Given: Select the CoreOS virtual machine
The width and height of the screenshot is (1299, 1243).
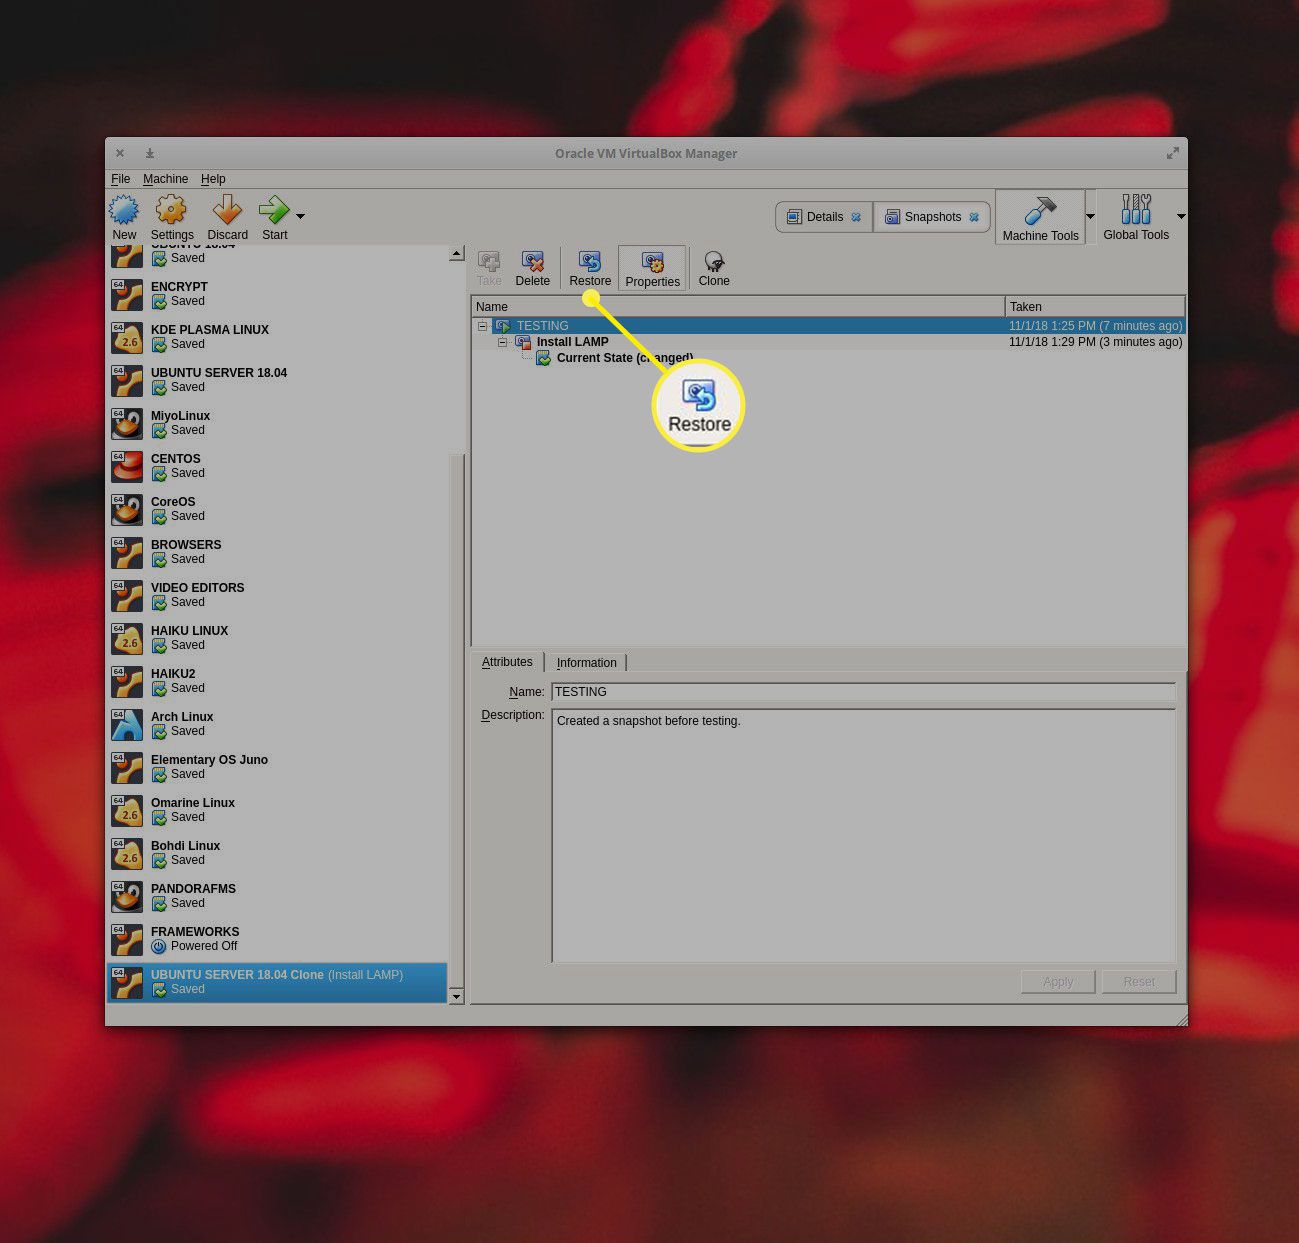Looking at the screenshot, I should point(277,509).
